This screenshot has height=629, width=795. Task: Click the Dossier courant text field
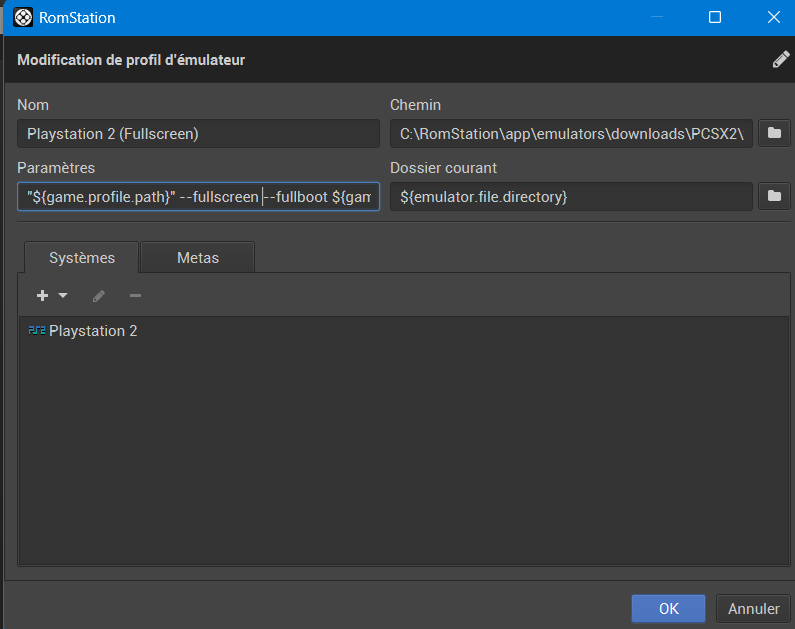(x=570, y=197)
